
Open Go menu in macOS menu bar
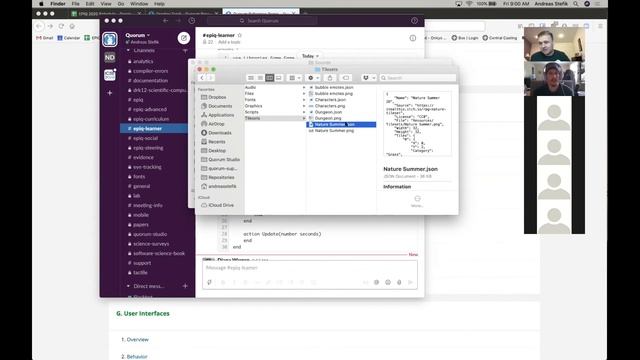[x=121, y=4]
